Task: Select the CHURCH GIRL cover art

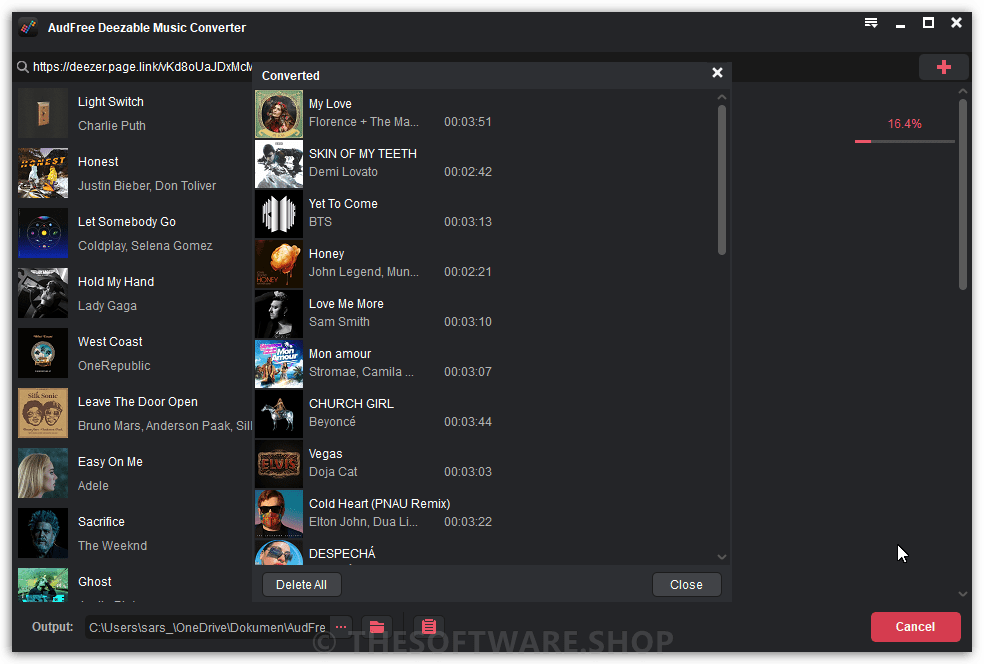Action: (x=279, y=414)
